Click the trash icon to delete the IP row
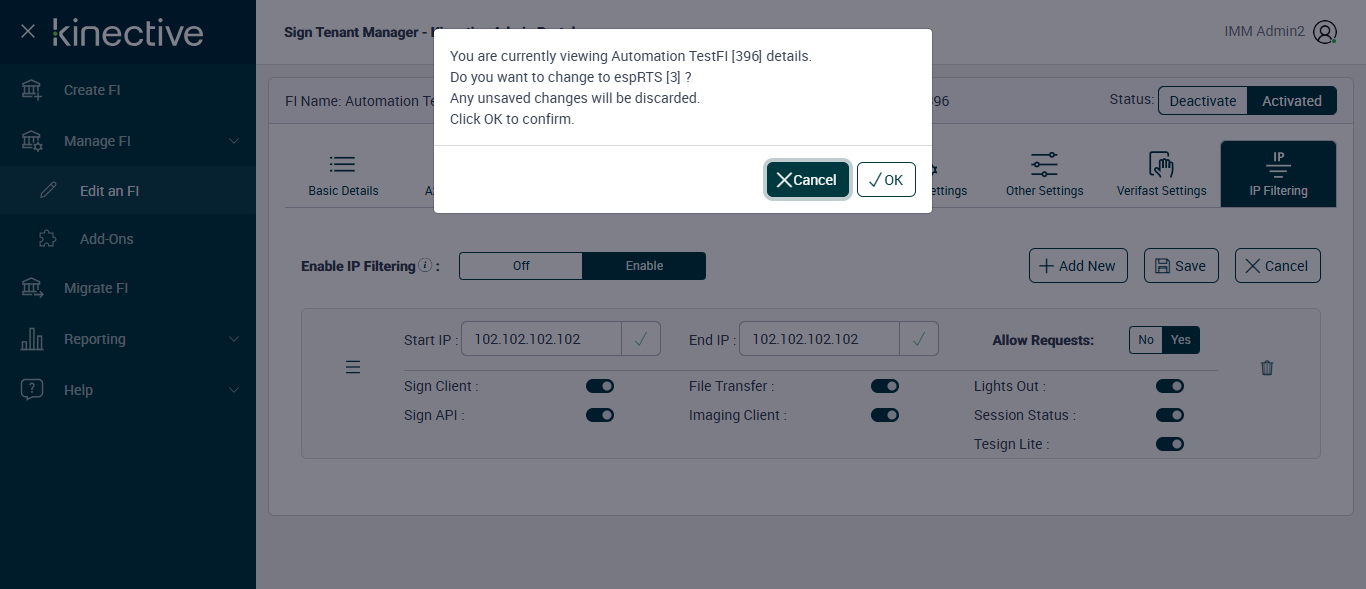The height and width of the screenshot is (589, 1366). point(1267,368)
